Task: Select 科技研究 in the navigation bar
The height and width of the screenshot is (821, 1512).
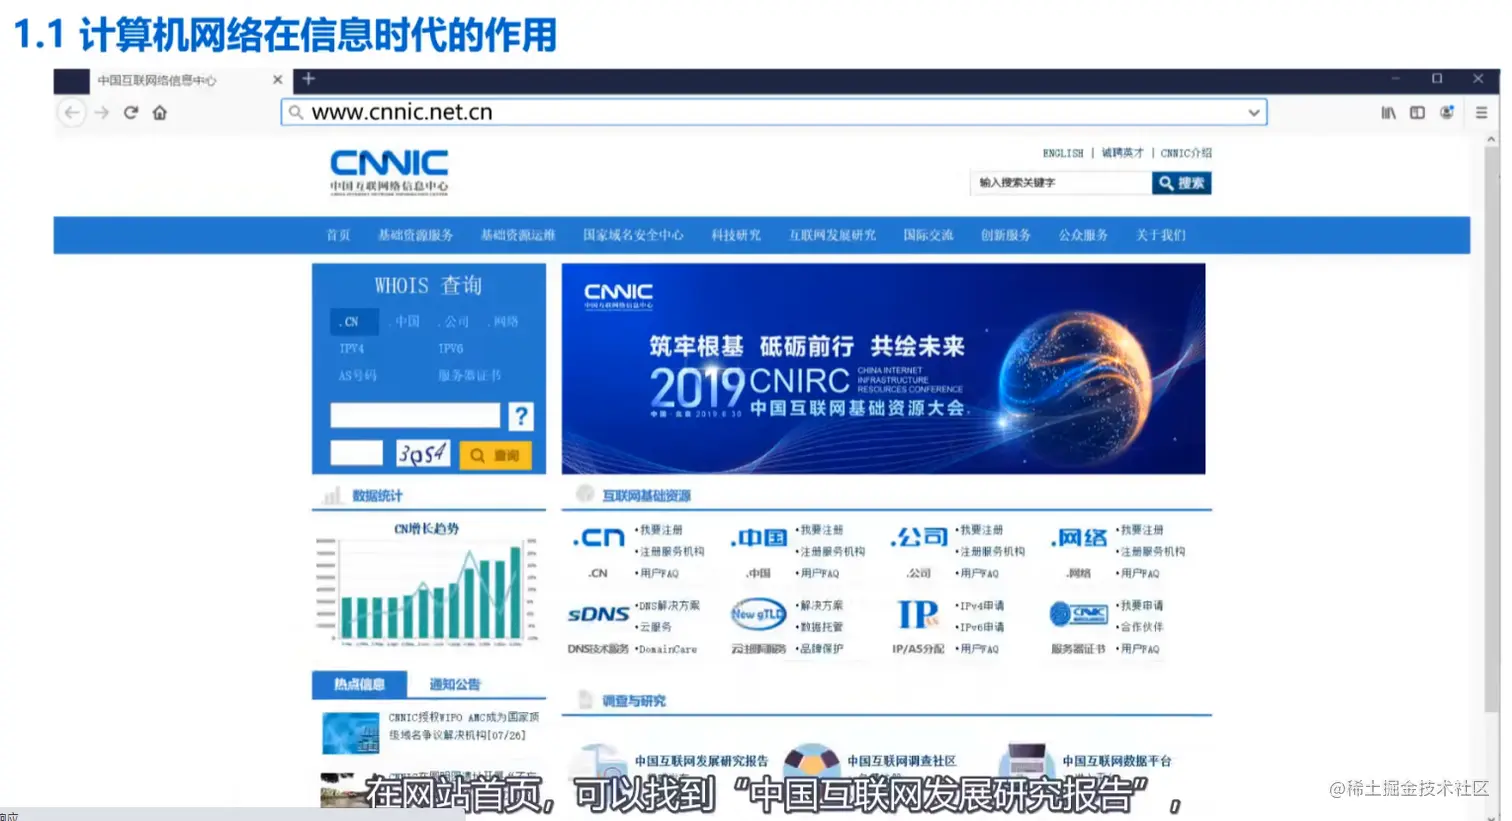Action: click(x=736, y=235)
